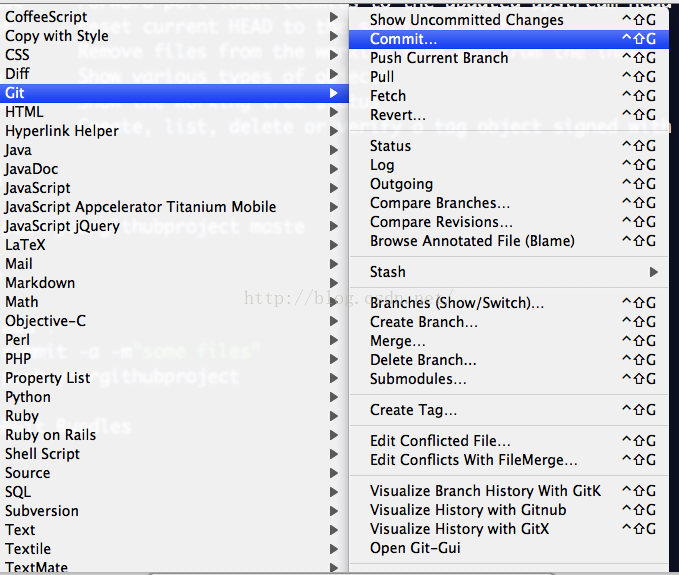Screen dimensions: 679x575
Task: Choose Delete Branch…
Action: (509, 360)
